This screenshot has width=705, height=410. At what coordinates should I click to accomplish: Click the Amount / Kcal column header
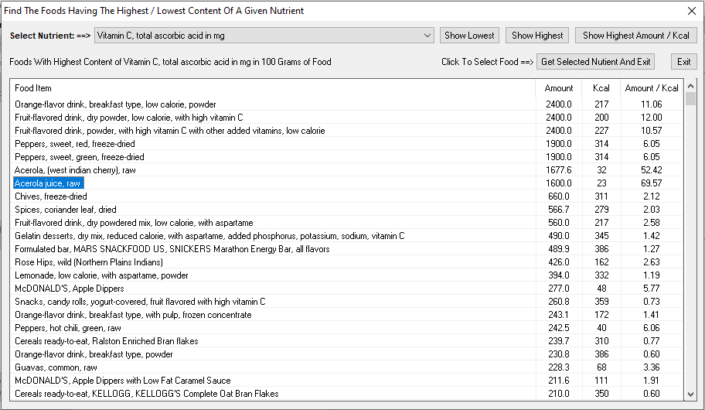(651, 88)
